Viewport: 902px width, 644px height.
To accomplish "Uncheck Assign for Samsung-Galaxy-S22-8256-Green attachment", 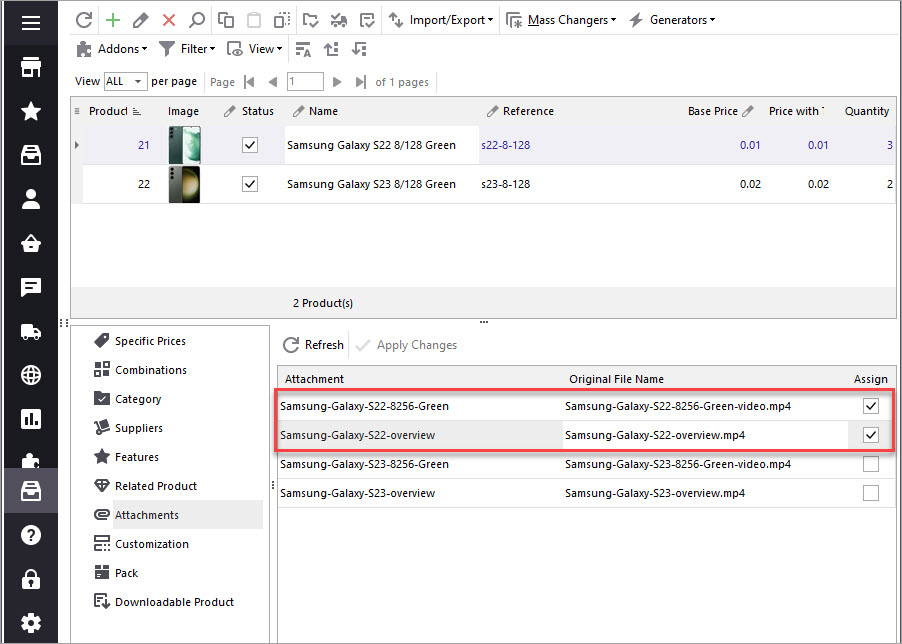I will tap(871, 406).
